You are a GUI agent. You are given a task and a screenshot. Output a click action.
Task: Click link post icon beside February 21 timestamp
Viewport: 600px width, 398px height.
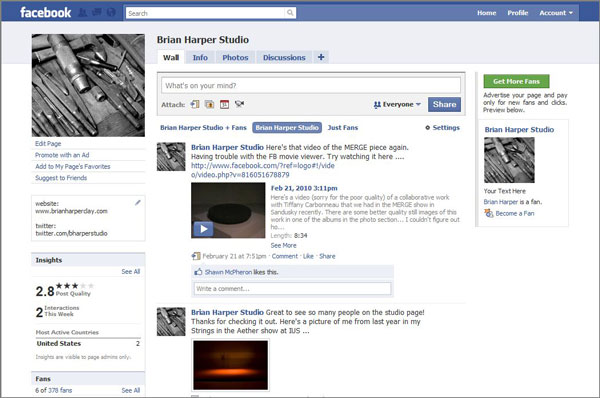coord(196,256)
